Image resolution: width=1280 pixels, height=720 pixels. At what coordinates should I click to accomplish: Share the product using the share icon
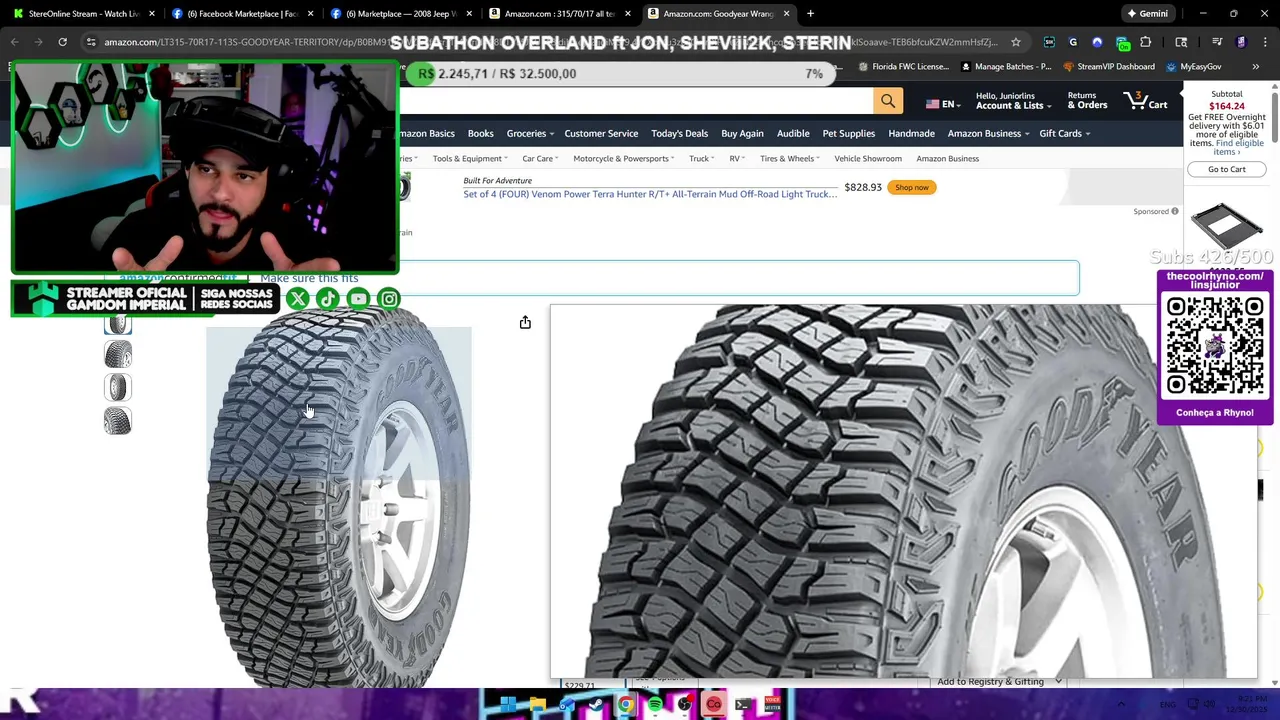click(525, 322)
